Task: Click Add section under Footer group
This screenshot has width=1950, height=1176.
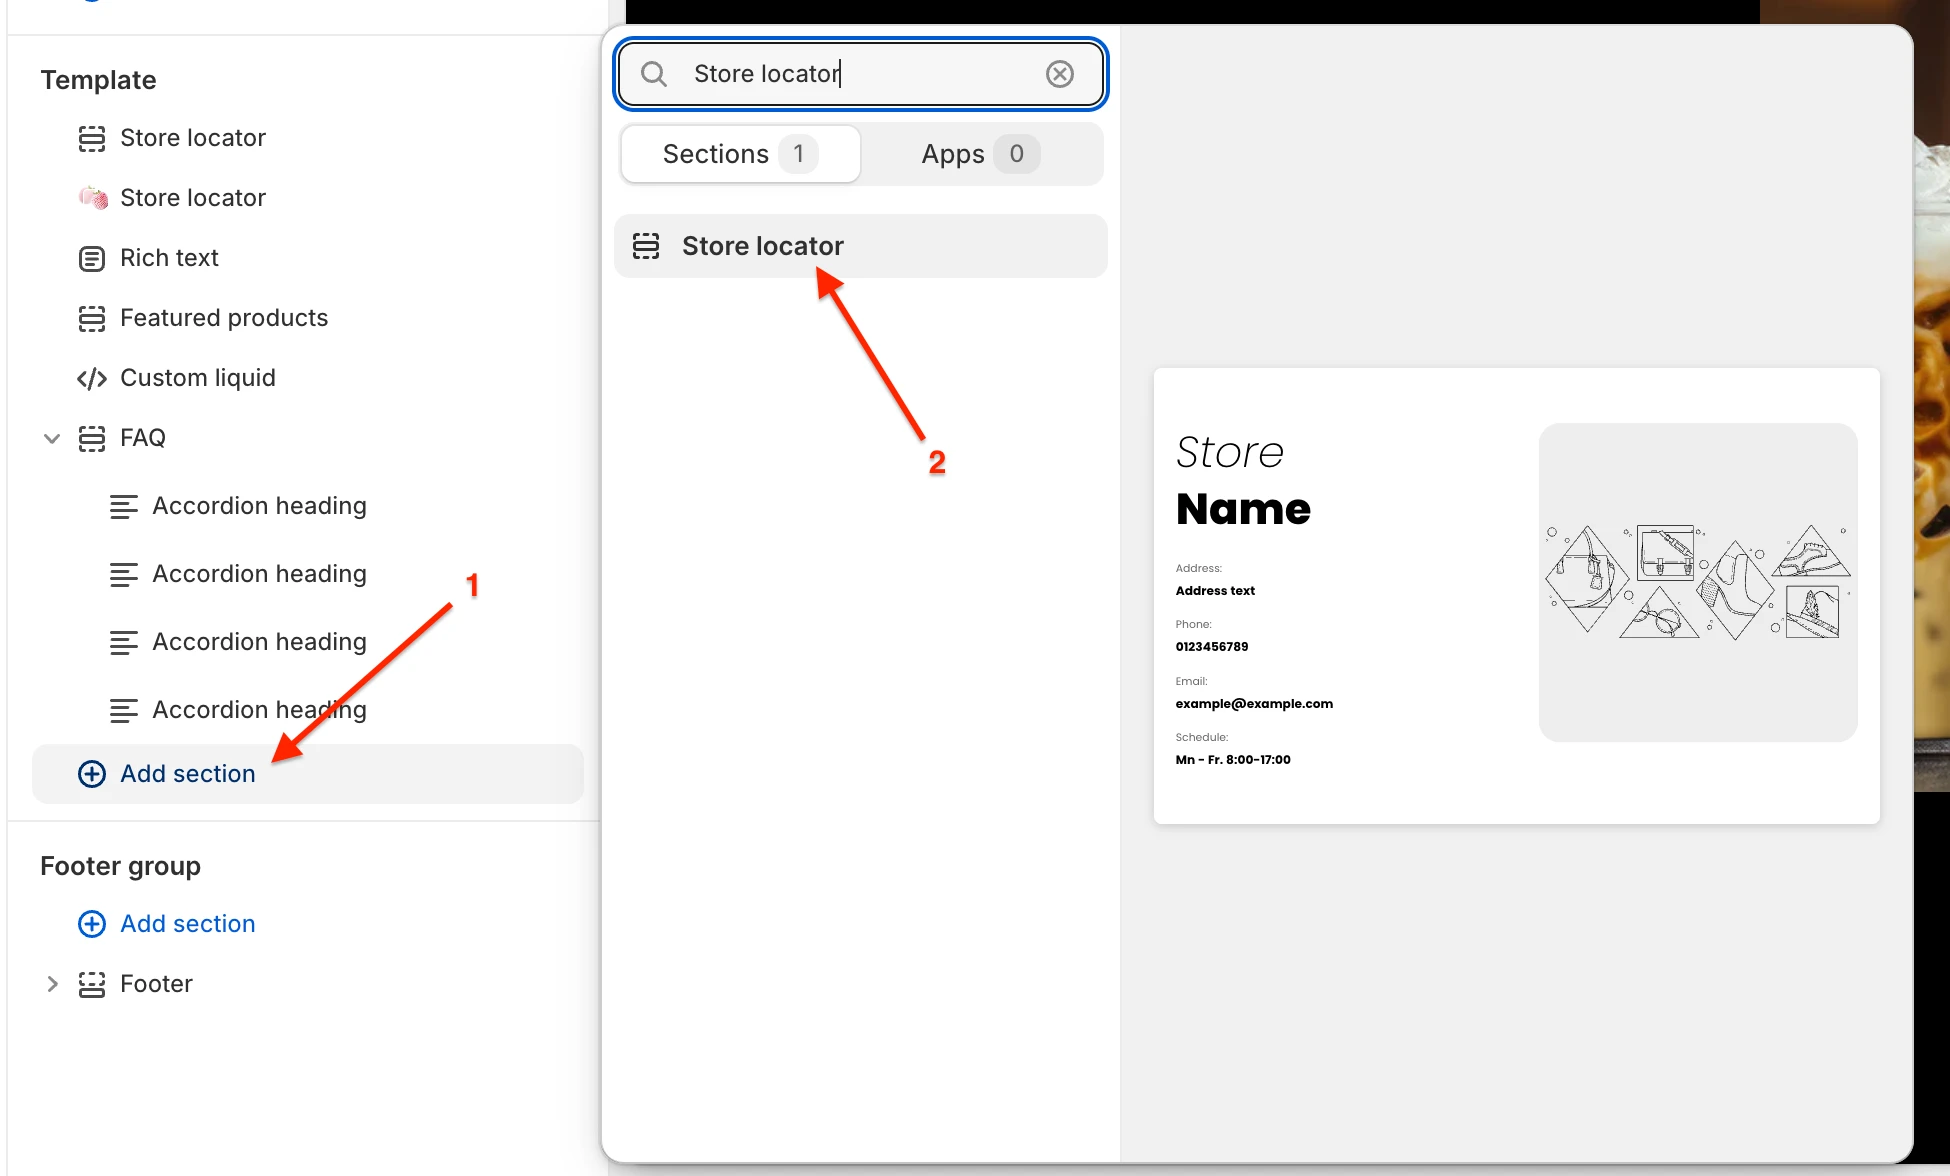Action: 187,924
